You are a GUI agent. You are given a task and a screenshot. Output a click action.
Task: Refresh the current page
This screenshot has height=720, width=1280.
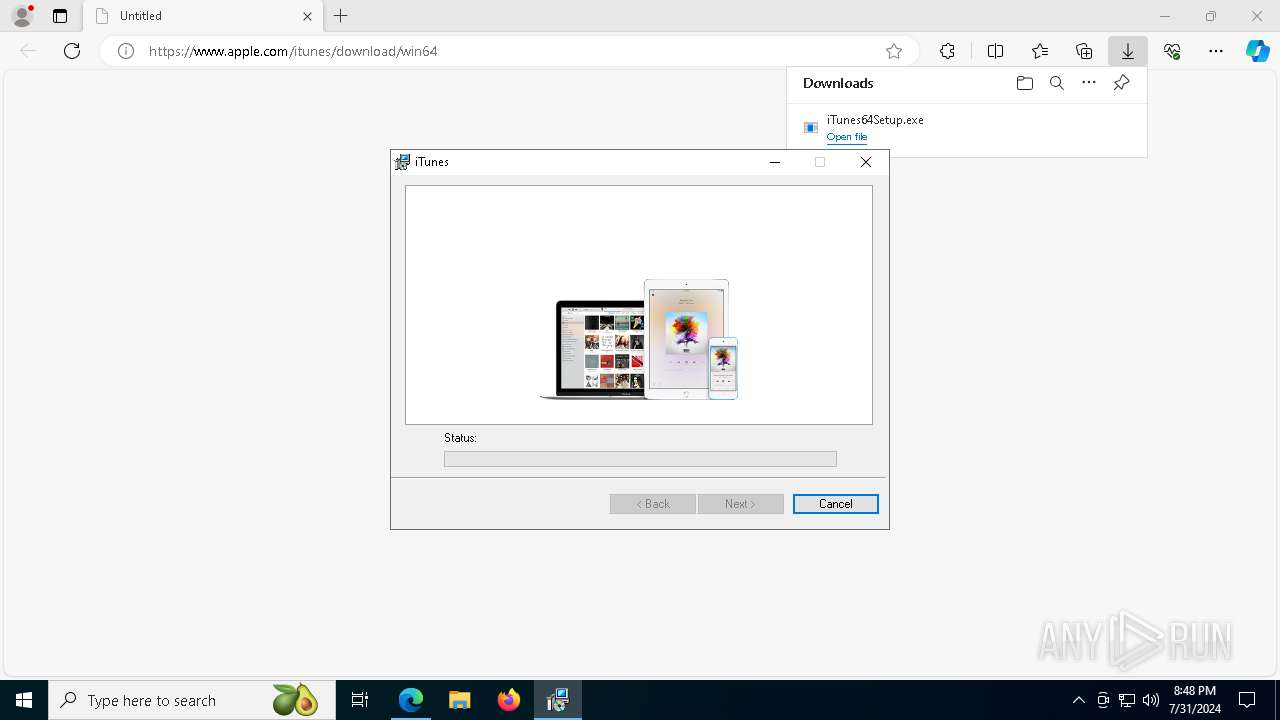[72, 51]
